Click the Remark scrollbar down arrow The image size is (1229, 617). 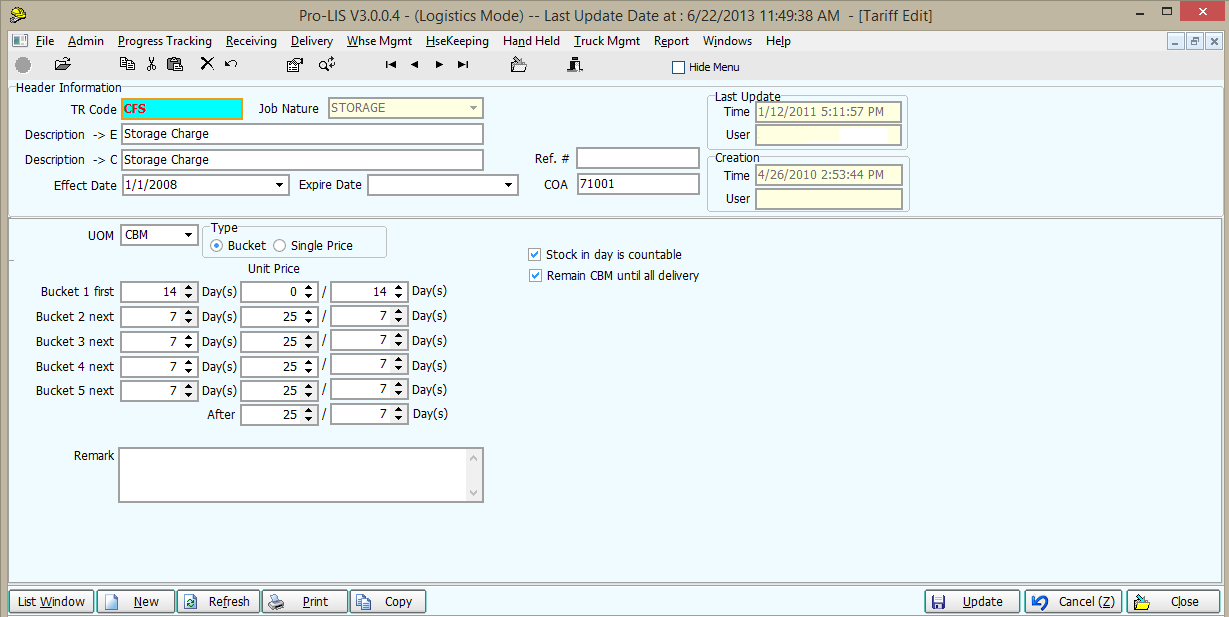point(474,492)
